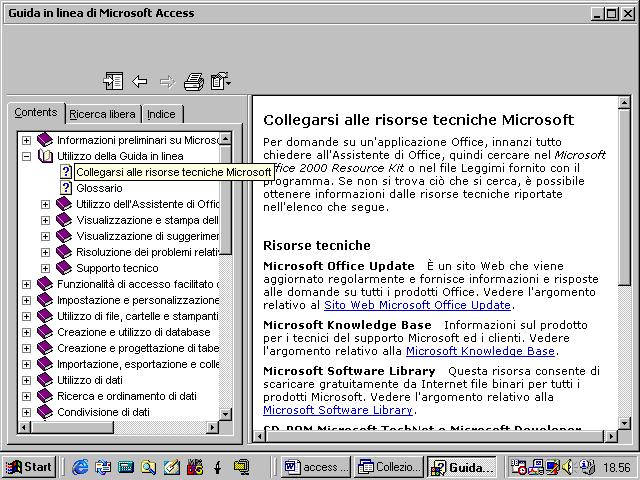The height and width of the screenshot is (480, 640).
Task: Expand Funzionalità di accesso facilitato node
Action: pyautogui.click(x=26, y=284)
